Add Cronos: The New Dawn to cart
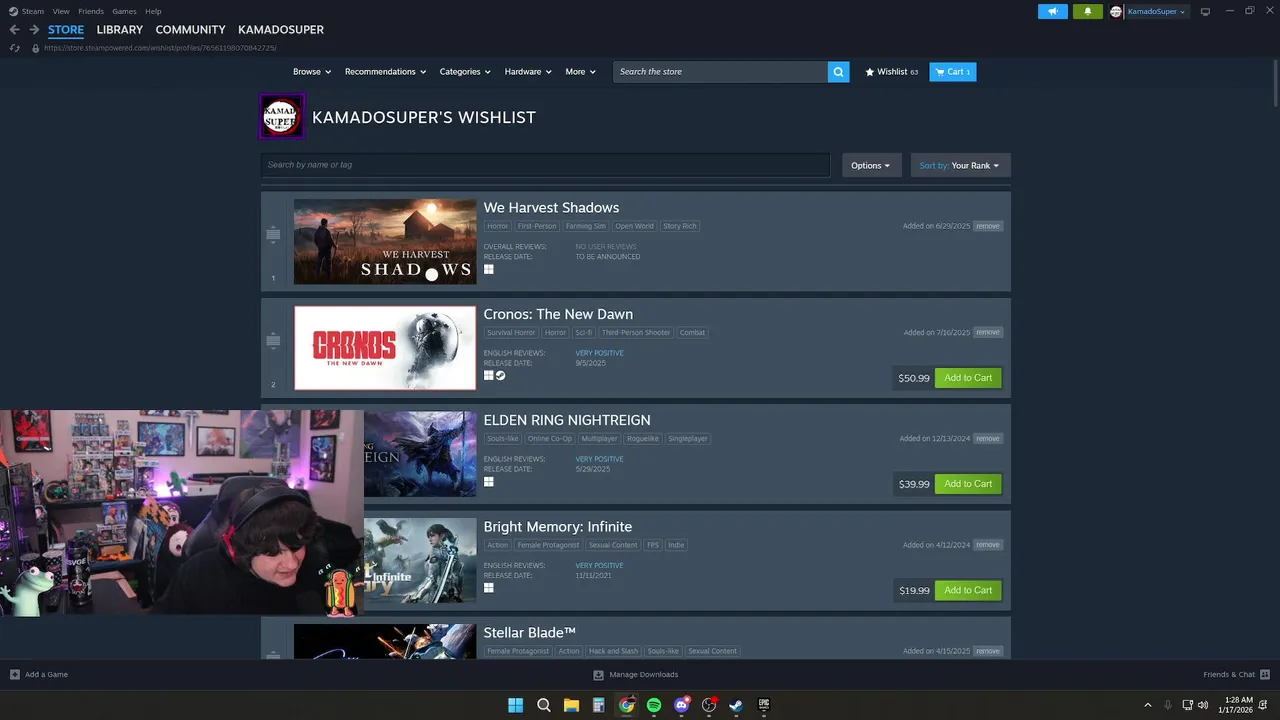This screenshot has width=1280, height=720. click(968, 378)
